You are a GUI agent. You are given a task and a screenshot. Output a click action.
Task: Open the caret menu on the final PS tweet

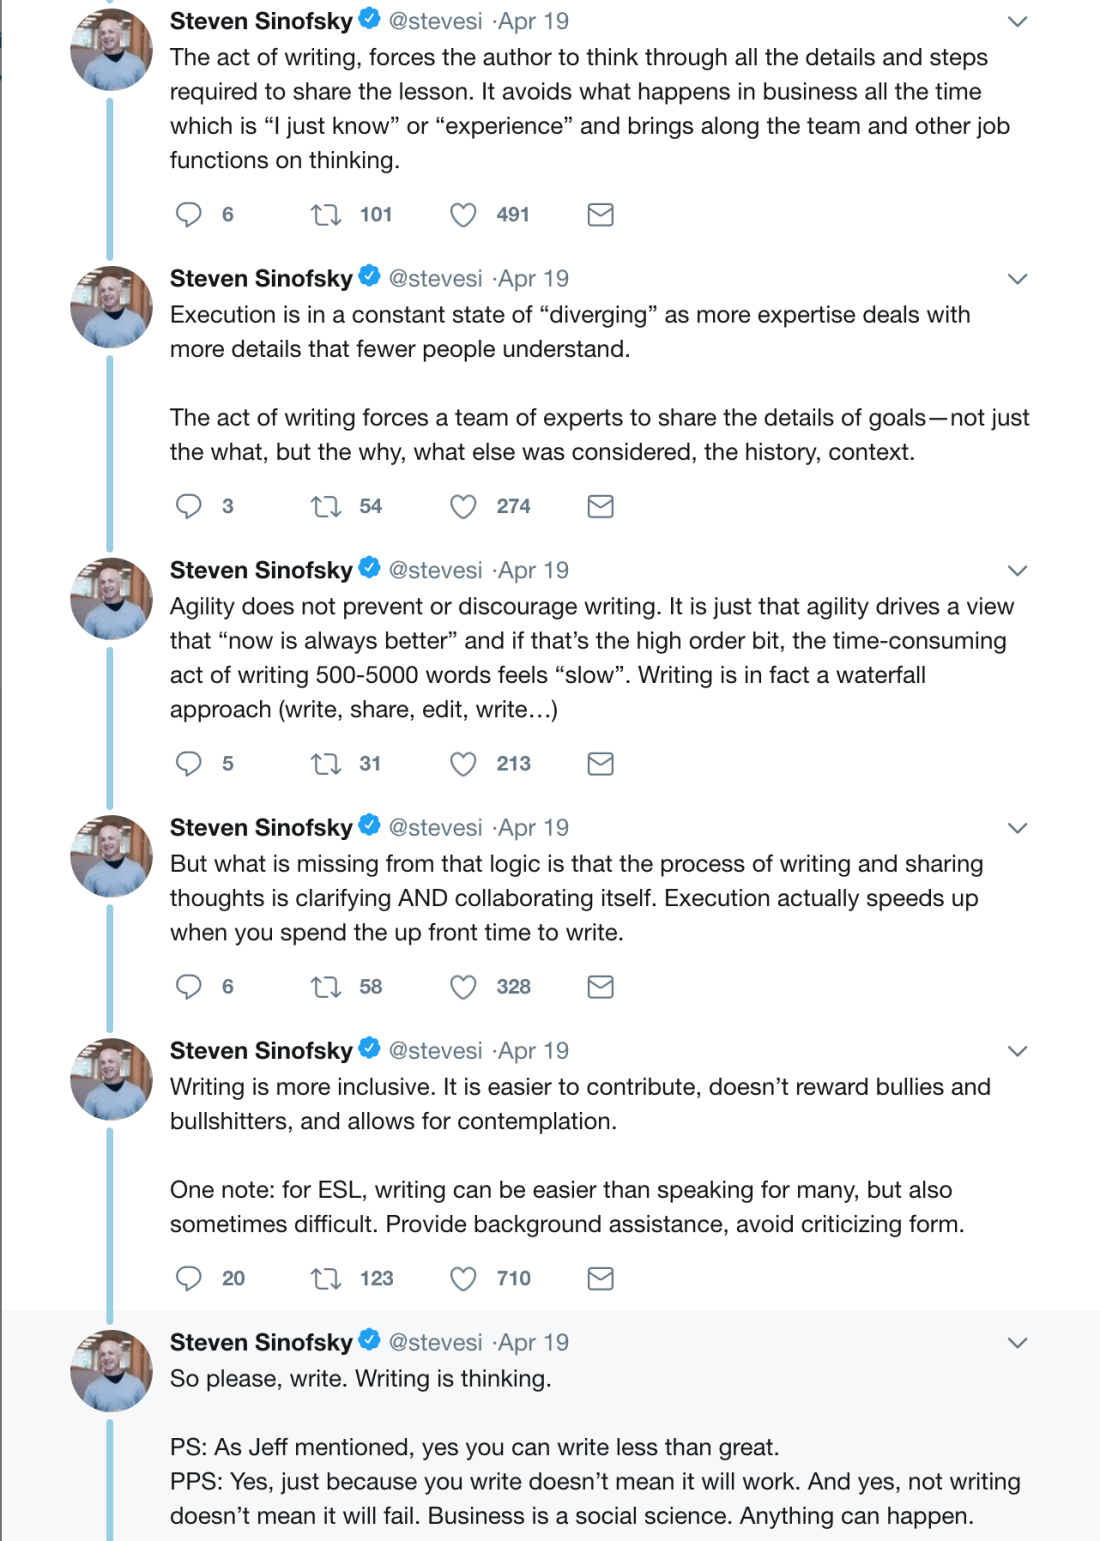click(x=1018, y=1342)
